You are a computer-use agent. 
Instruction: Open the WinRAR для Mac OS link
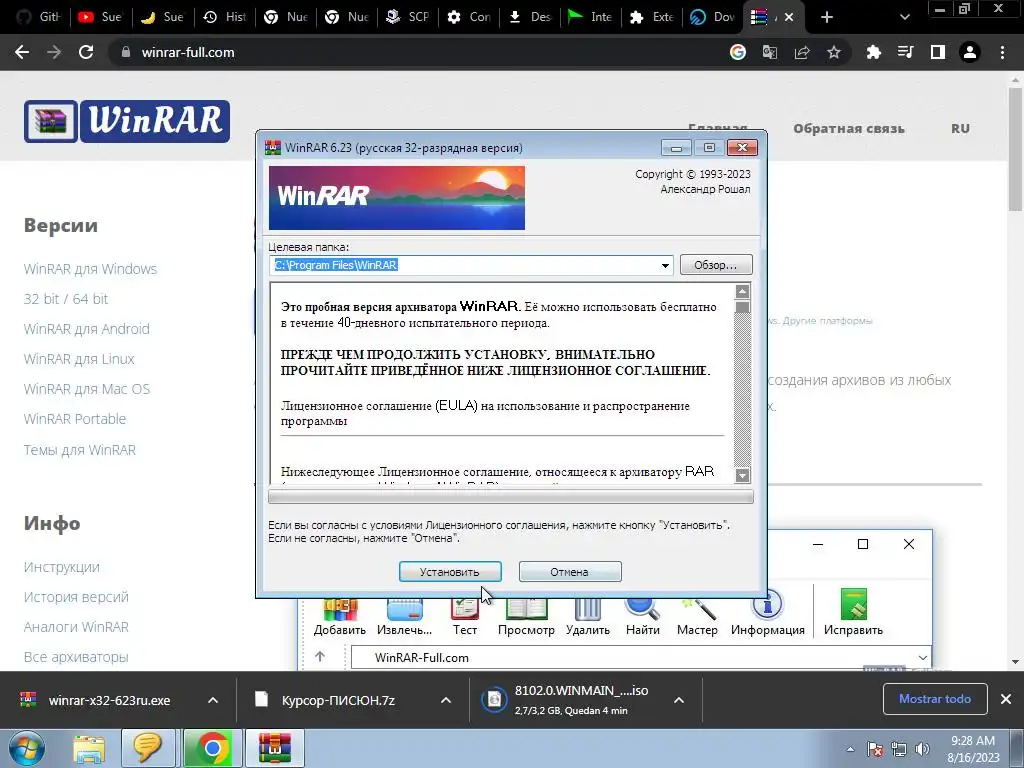[87, 389]
